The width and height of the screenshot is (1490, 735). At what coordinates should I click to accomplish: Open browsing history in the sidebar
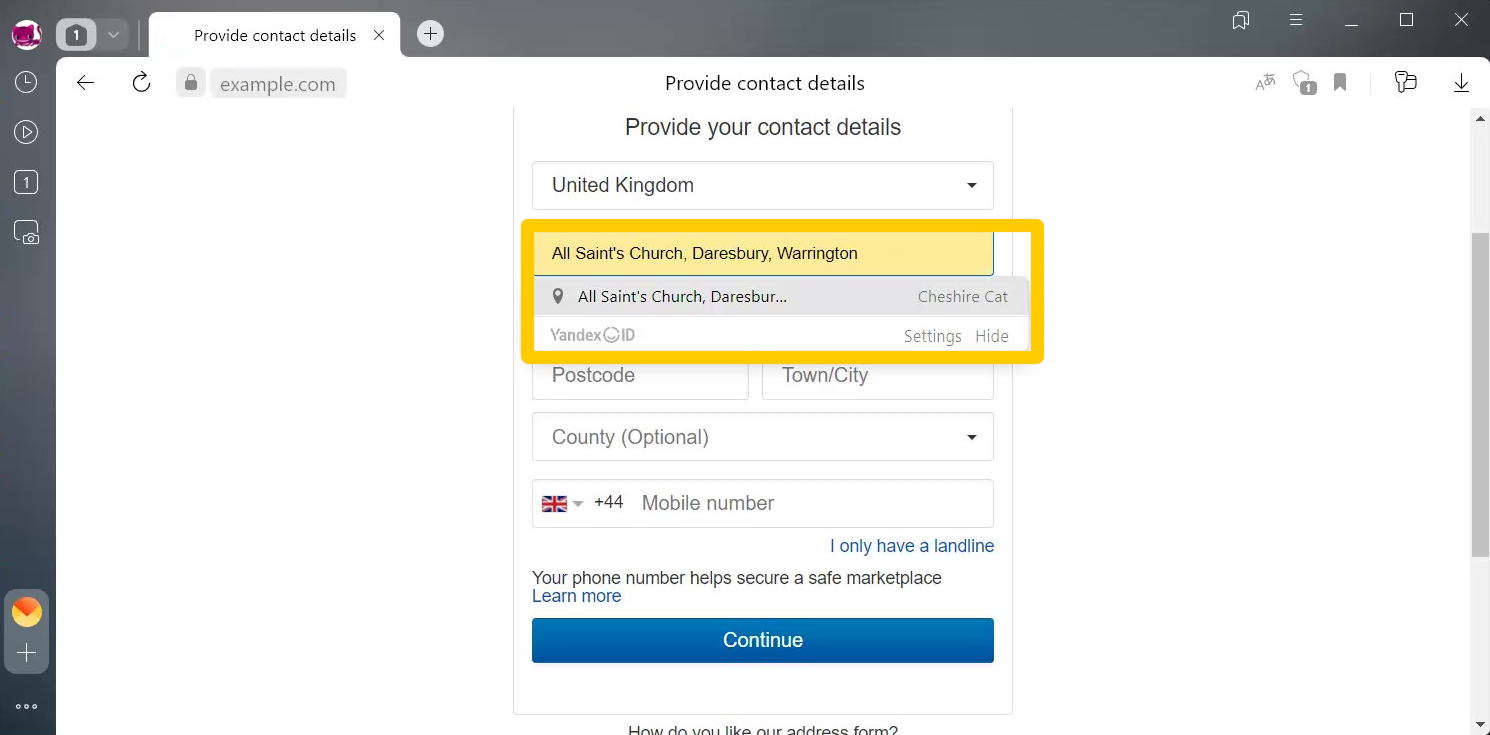26,82
